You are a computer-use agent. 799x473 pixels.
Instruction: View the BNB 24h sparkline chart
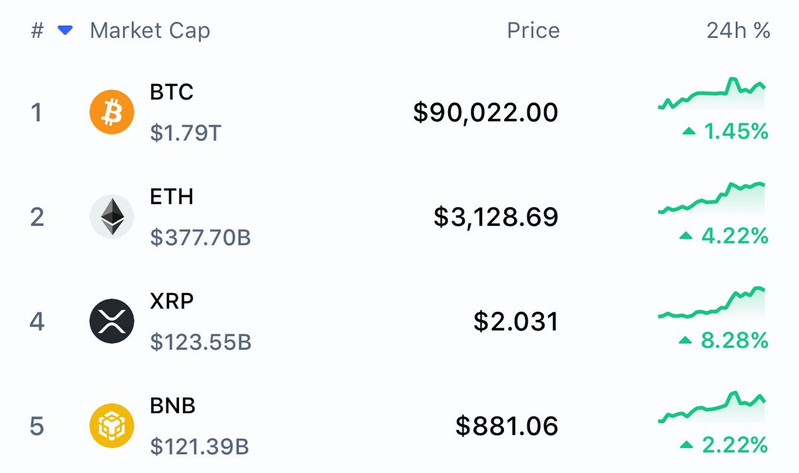click(x=712, y=408)
